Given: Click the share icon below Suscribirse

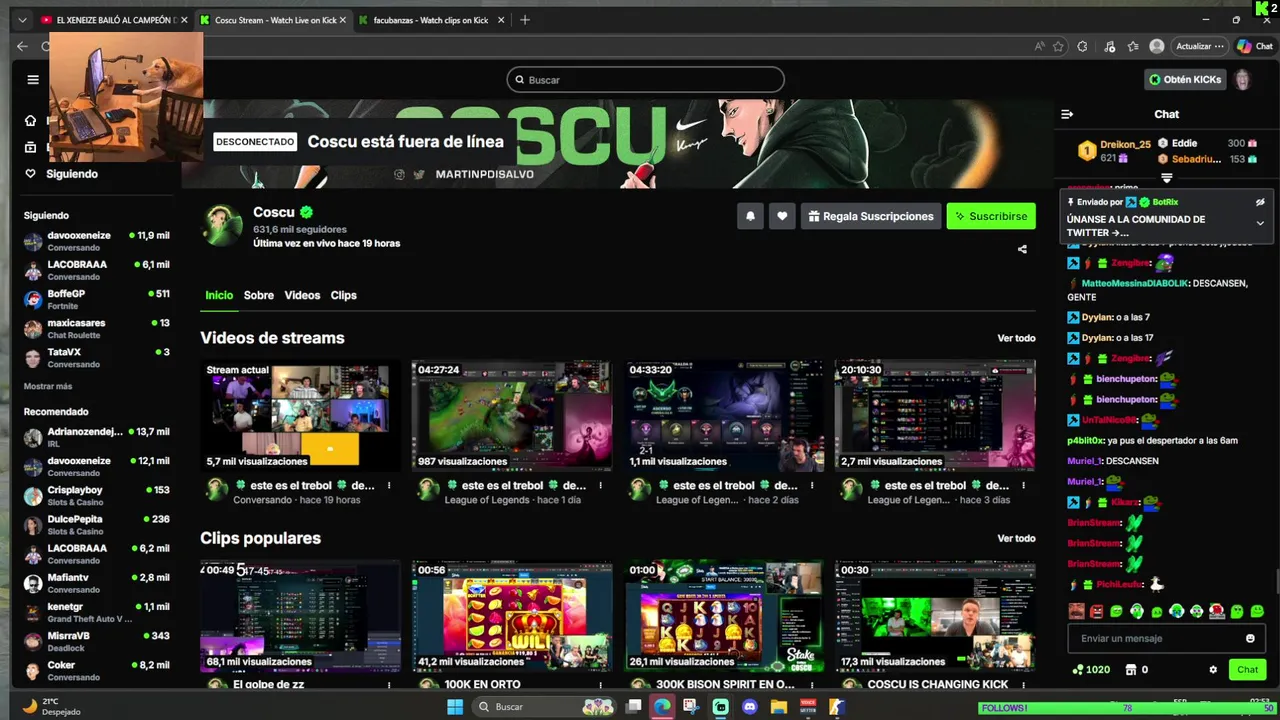Looking at the screenshot, I should coord(1022,249).
